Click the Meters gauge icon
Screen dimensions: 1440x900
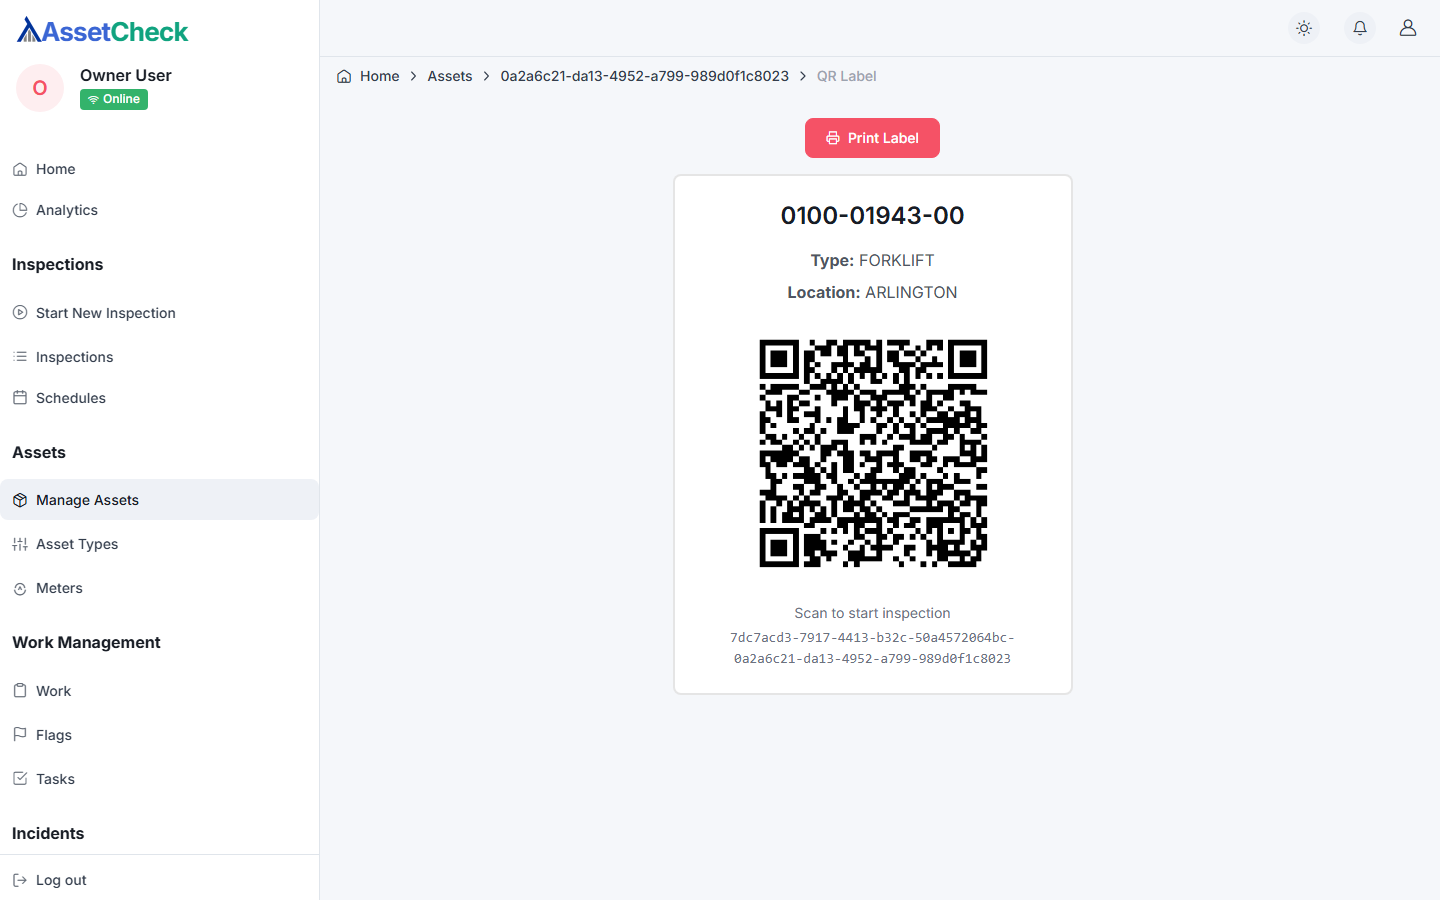(x=20, y=589)
